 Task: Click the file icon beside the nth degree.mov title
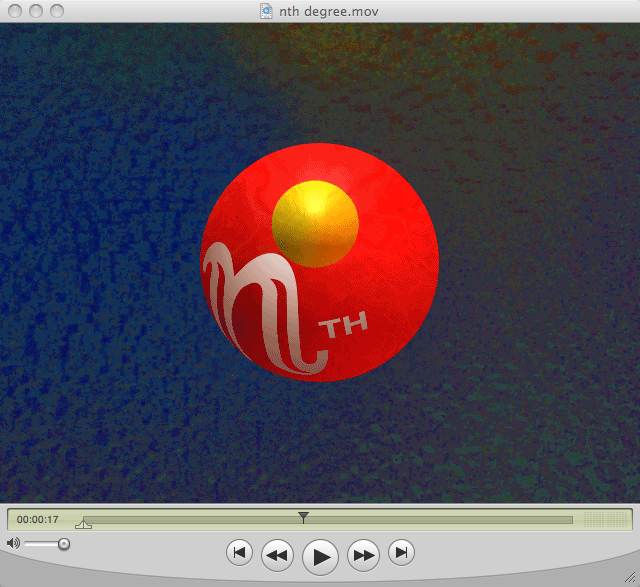[267, 11]
